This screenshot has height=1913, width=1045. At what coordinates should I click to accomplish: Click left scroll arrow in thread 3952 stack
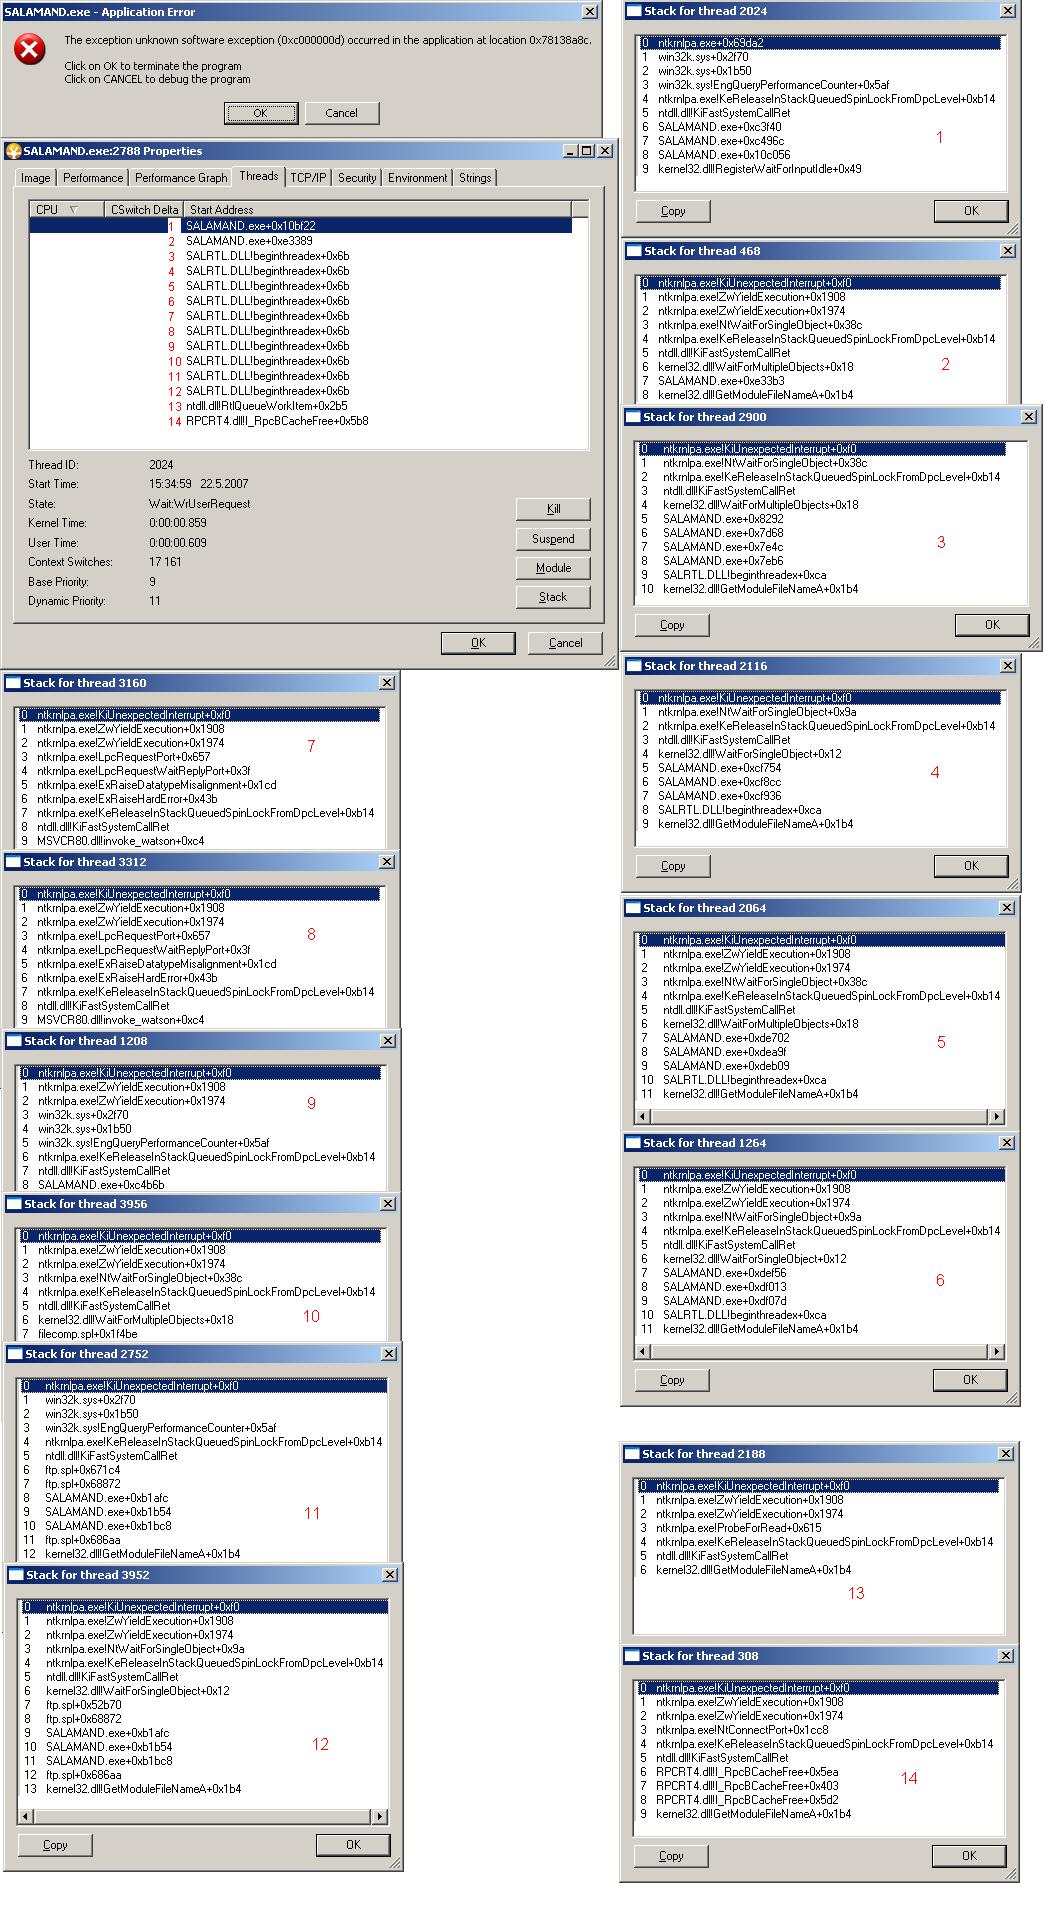[27, 1816]
